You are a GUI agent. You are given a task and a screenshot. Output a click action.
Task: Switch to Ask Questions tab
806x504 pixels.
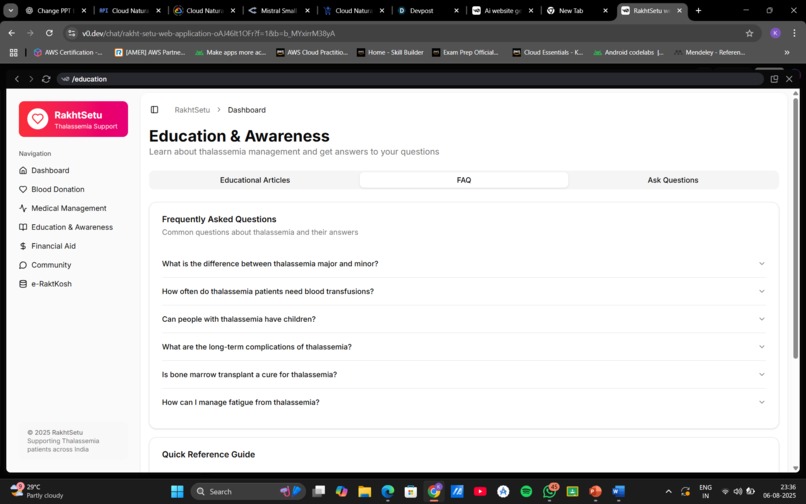[673, 180]
